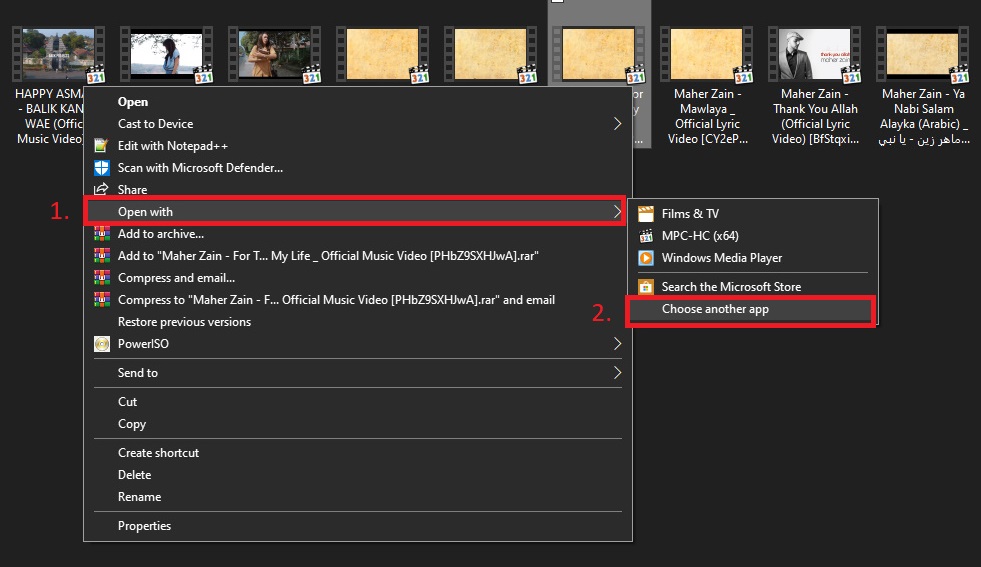Select Cut from context menu
This screenshot has width=981, height=567.
point(358,401)
